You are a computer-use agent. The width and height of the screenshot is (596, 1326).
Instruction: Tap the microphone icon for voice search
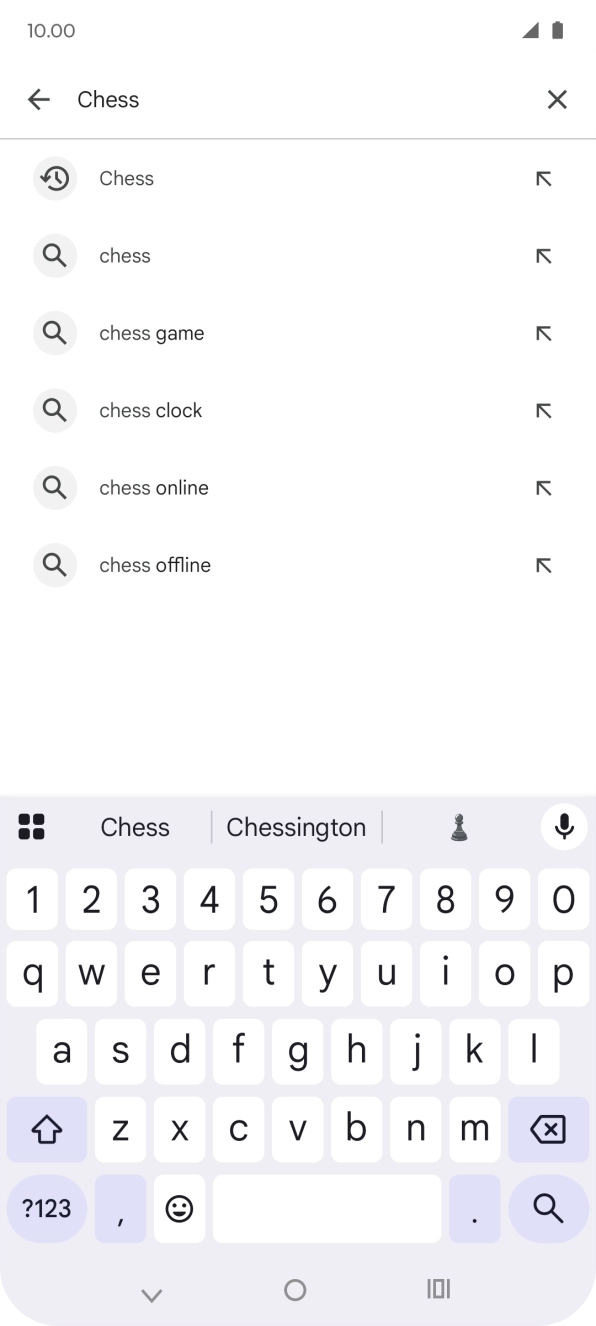coord(563,827)
